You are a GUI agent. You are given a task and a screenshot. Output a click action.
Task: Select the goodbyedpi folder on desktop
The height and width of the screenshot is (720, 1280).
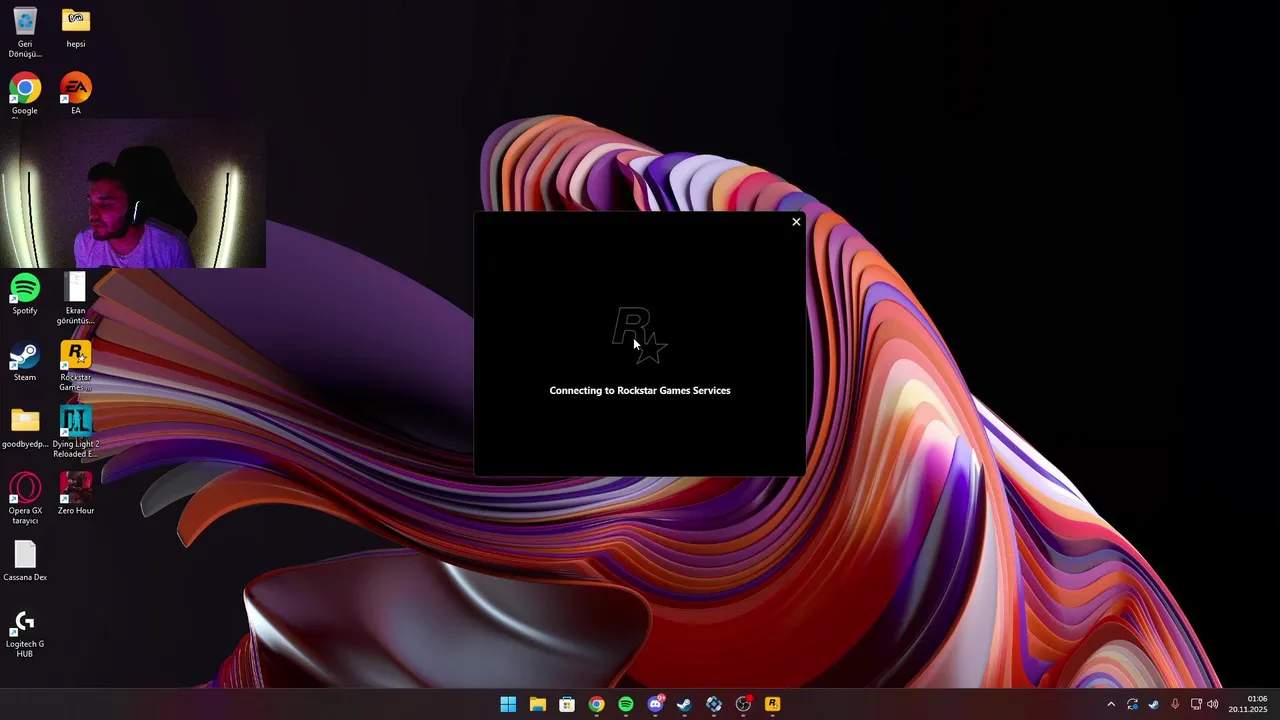tap(25, 428)
